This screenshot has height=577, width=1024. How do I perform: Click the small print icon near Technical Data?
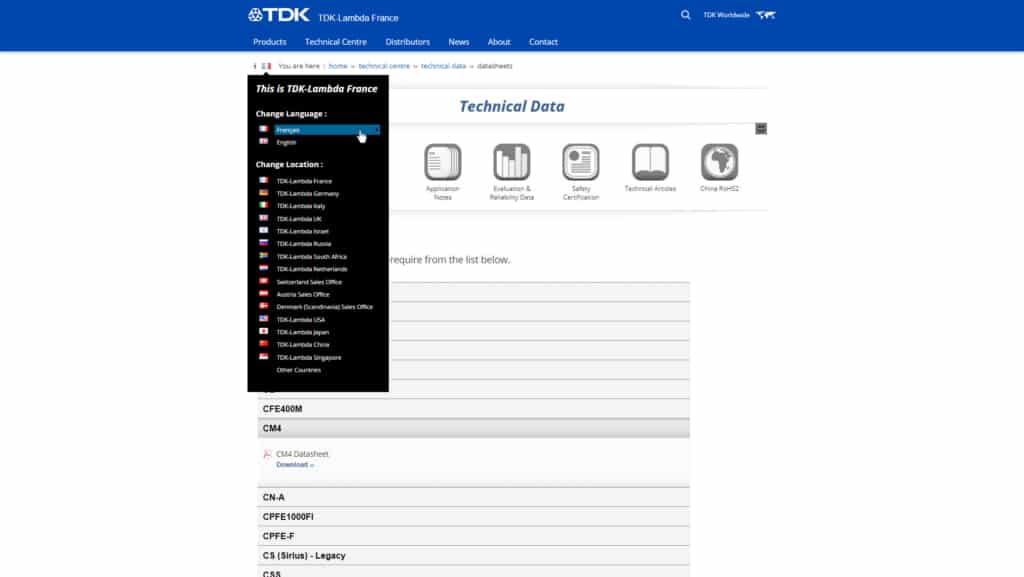(x=759, y=128)
